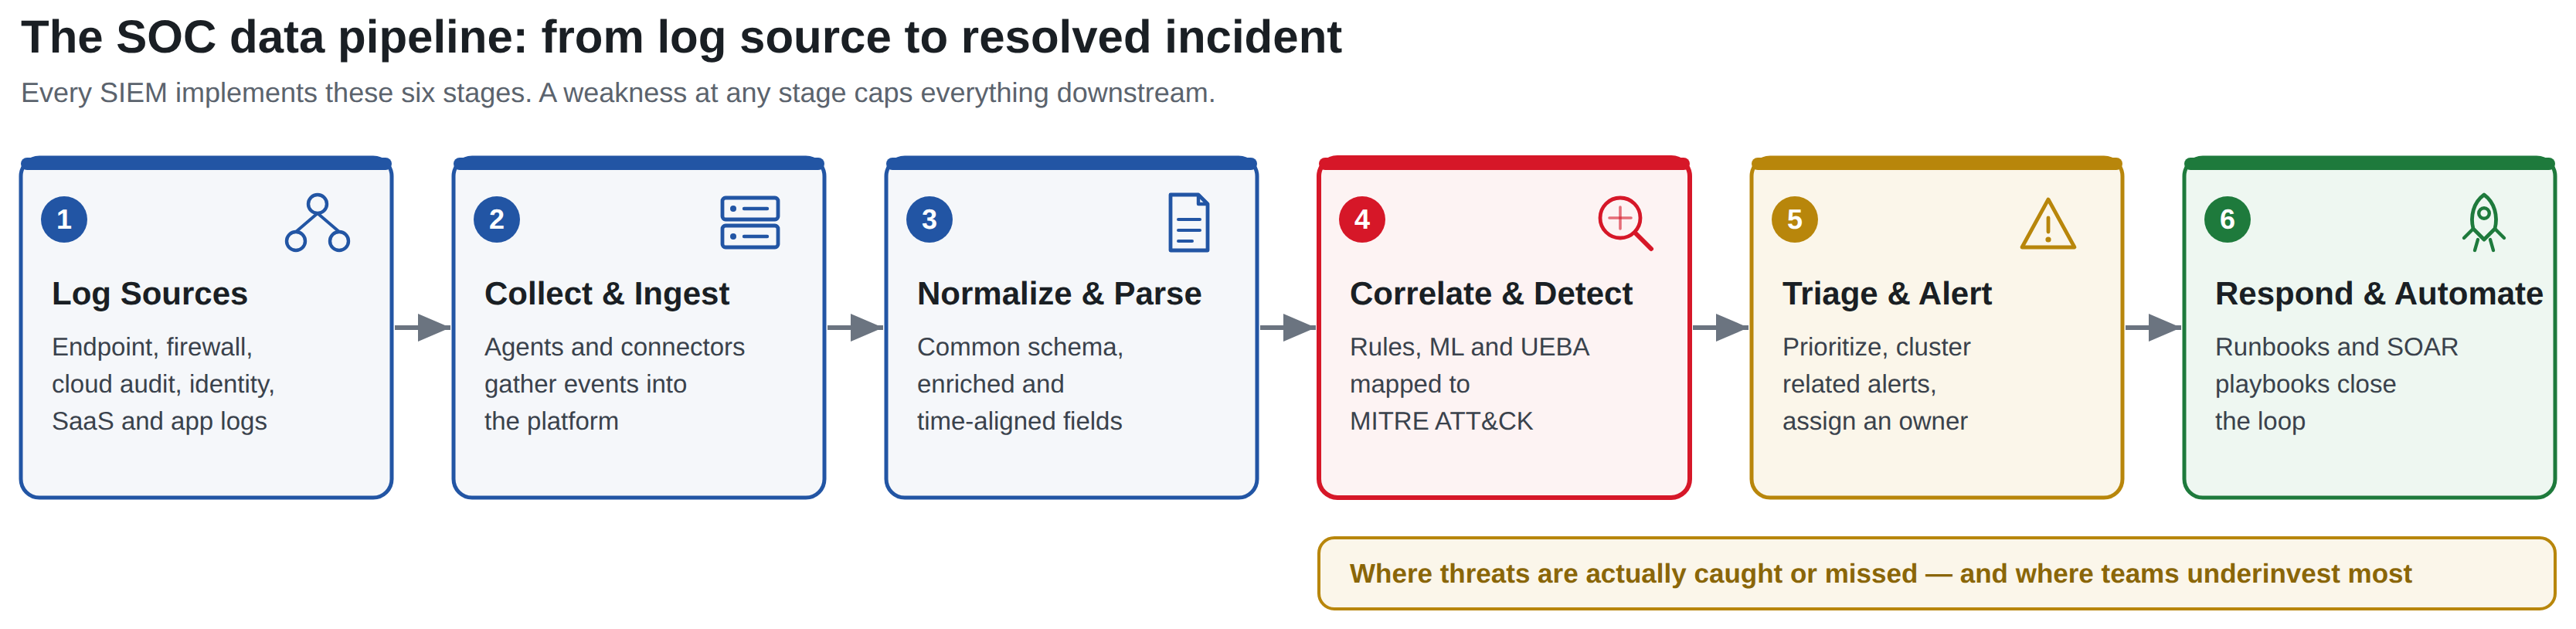Click the blue number 2 badge
The height and width of the screenshot is (629, 2576).
497,220
